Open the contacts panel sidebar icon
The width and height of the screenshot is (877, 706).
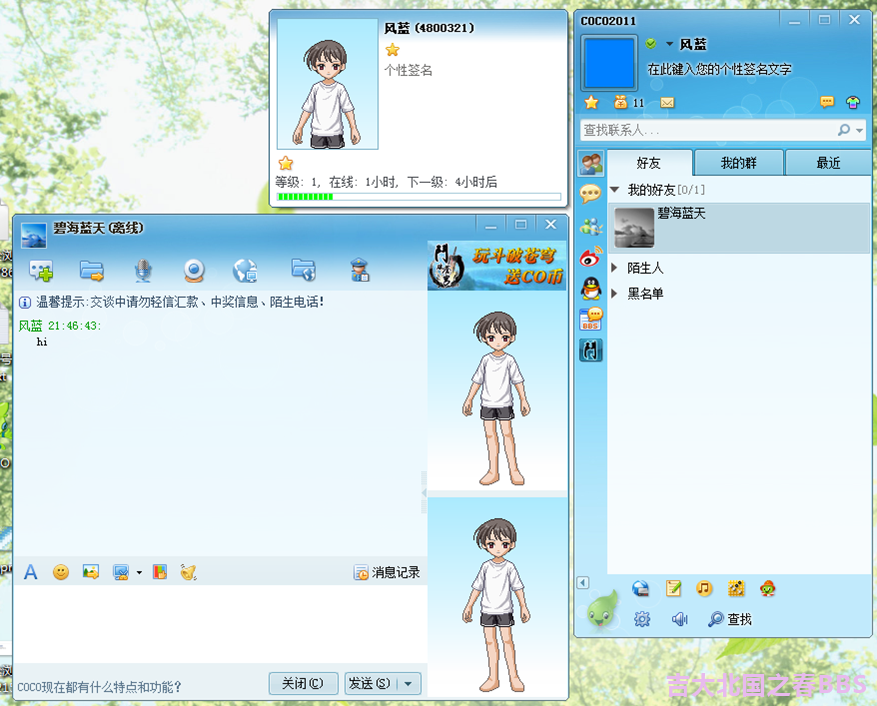tap(591, 164)
